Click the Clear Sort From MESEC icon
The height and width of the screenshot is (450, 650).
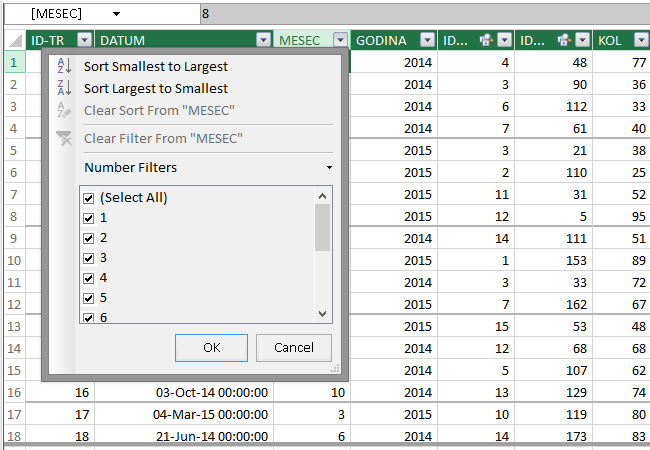[64, 110]
